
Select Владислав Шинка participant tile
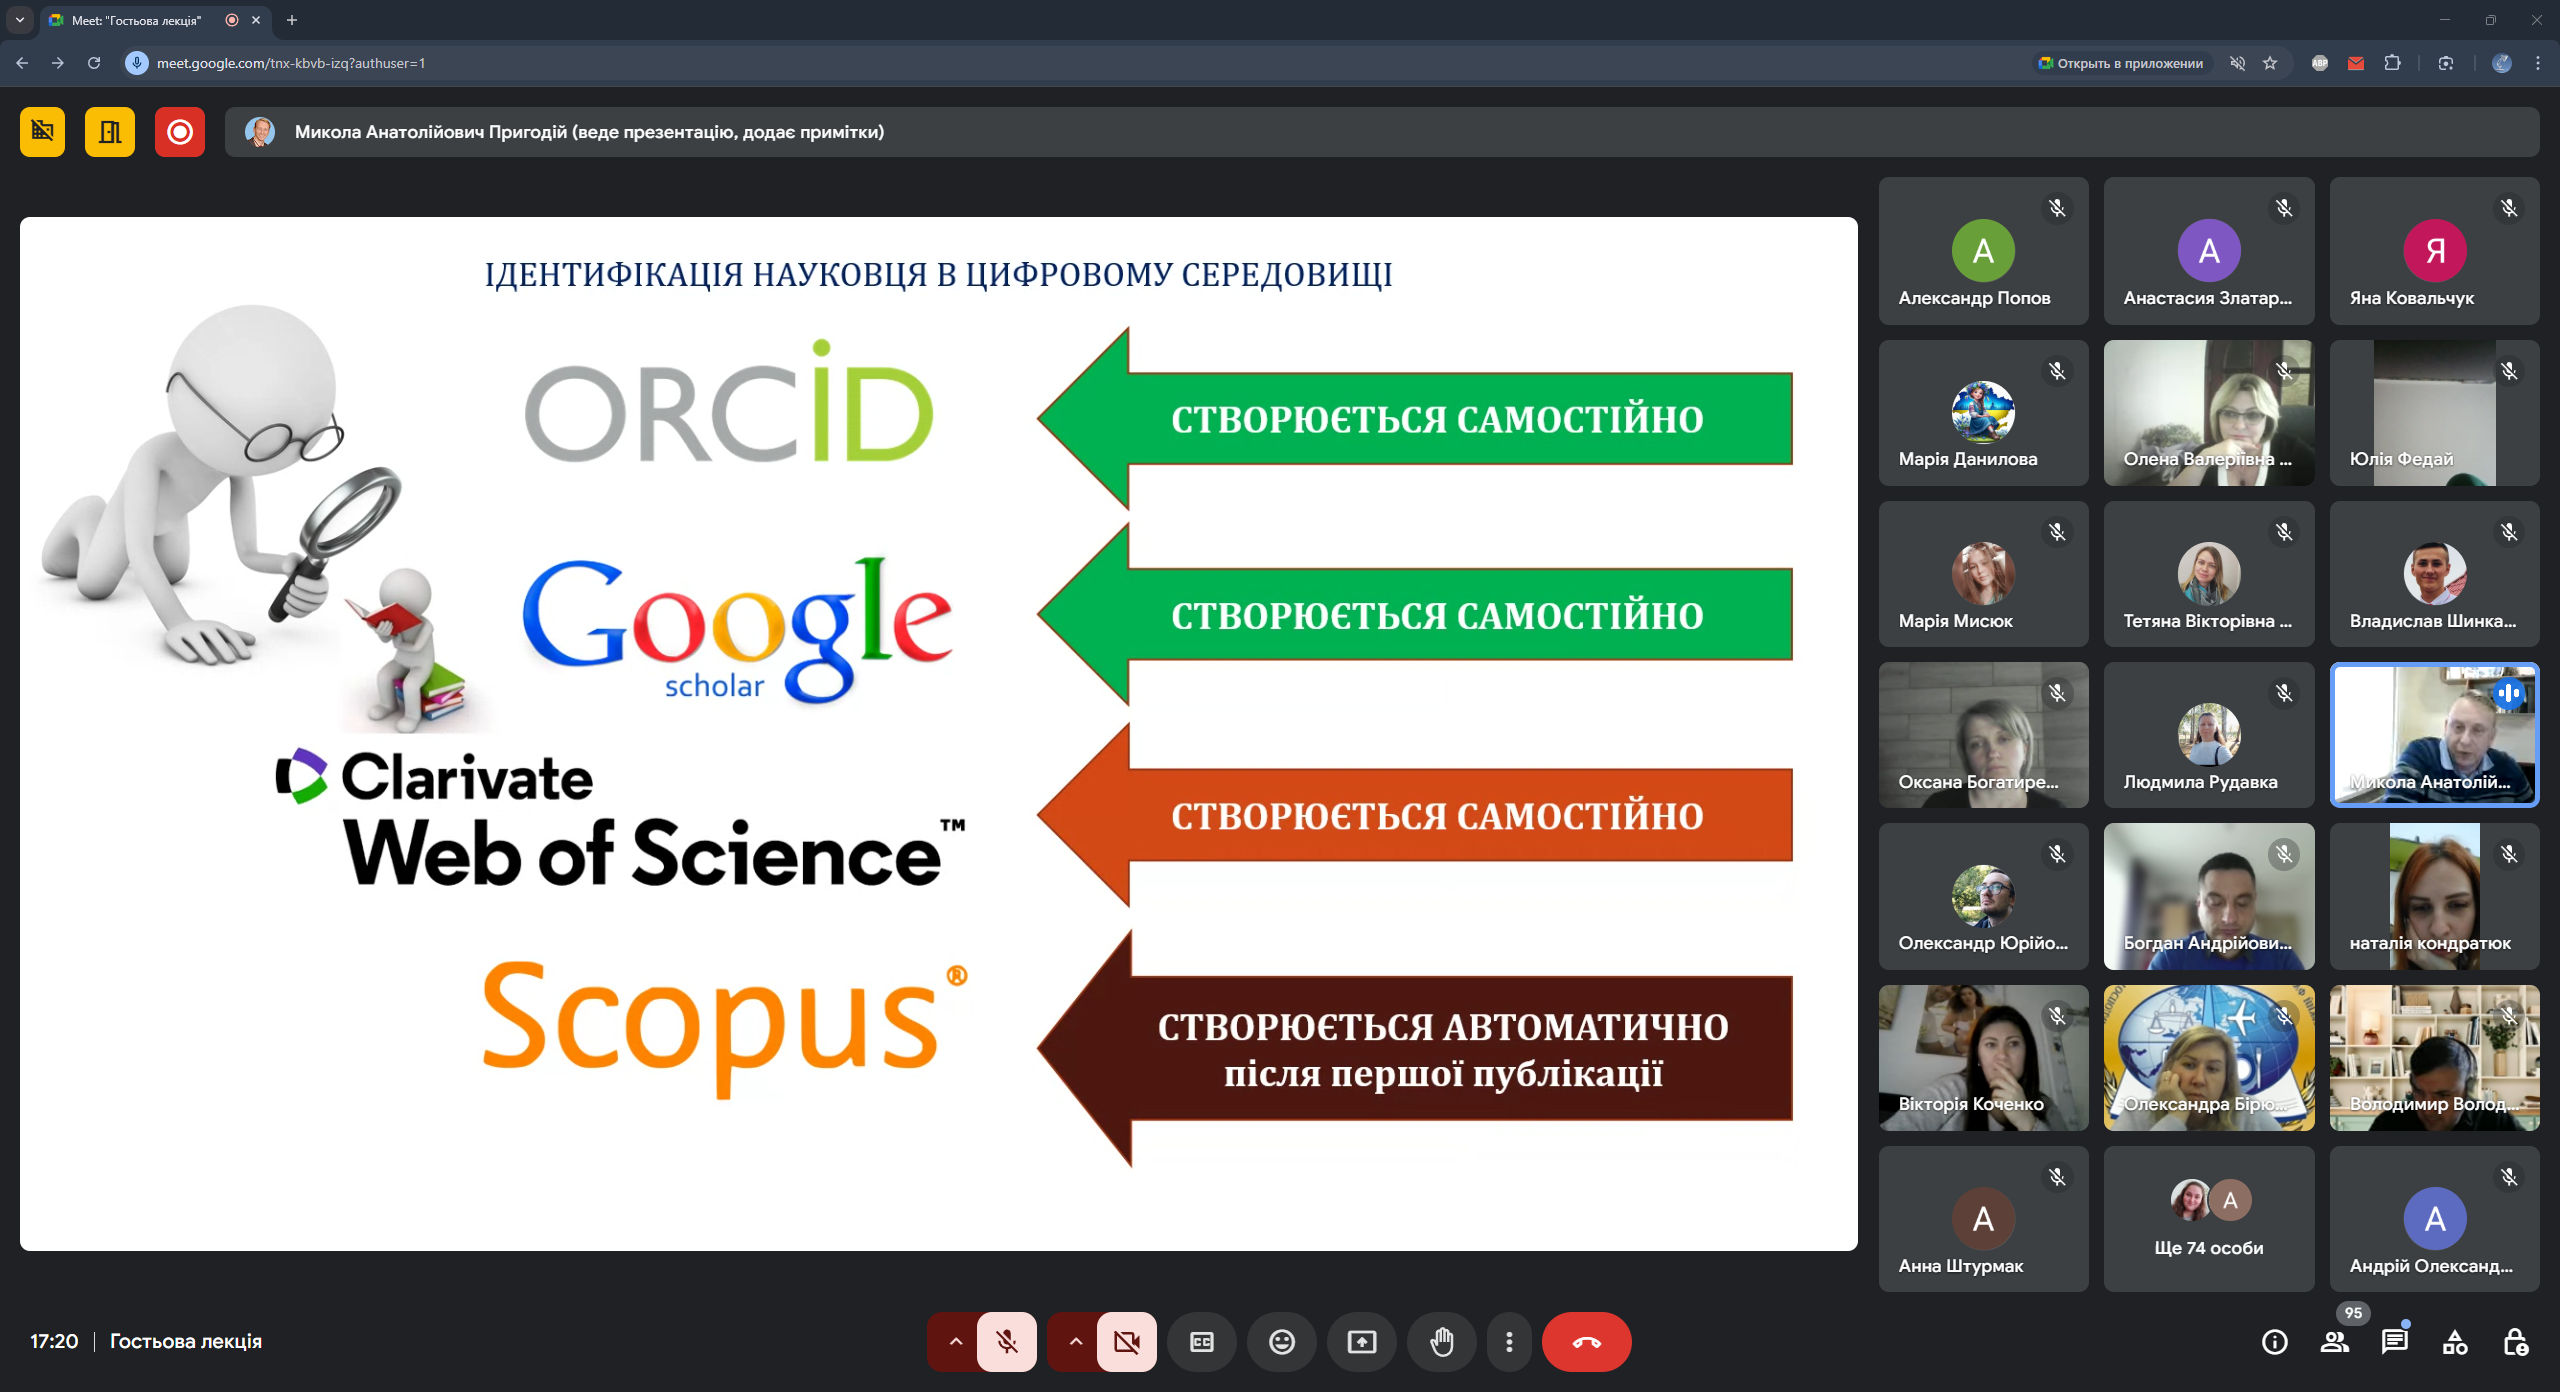click(x=2434, y=574)
